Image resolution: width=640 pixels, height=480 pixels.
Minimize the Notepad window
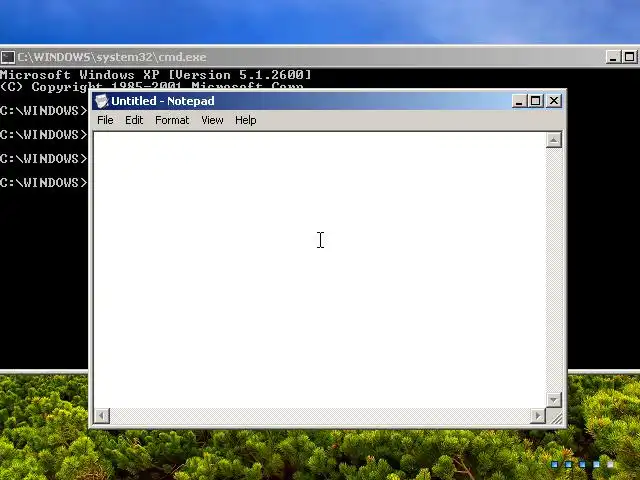tap(519, 101)
